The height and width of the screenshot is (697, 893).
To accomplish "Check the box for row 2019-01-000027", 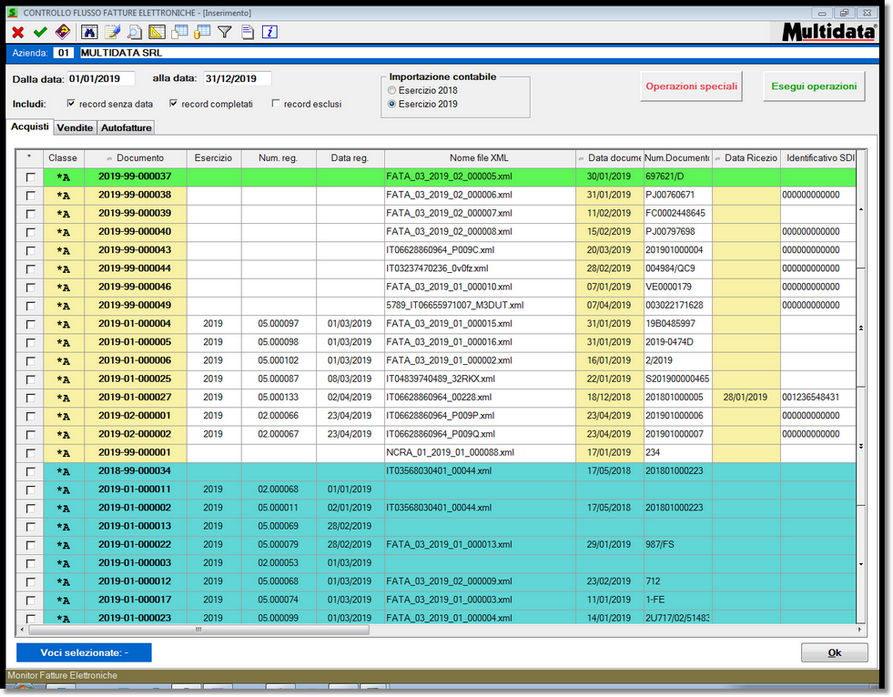I will (31, 398).
